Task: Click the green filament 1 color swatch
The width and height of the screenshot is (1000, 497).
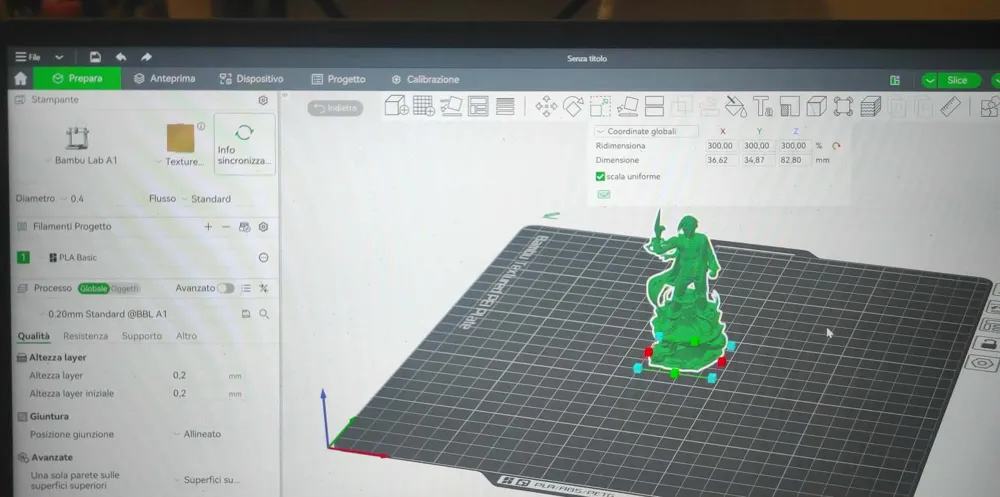Action: [x=23, y=258]
